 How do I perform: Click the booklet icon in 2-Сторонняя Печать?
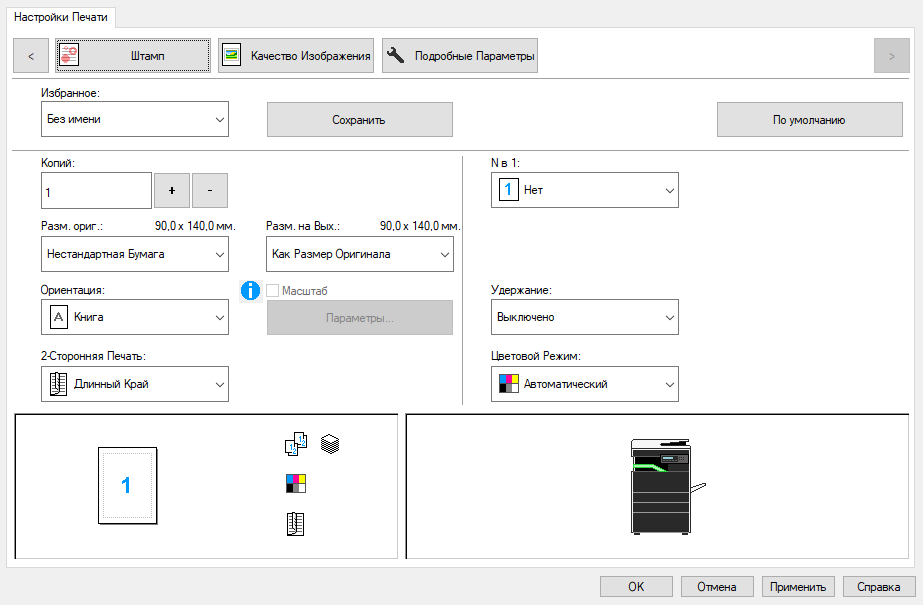click(58, 384)
